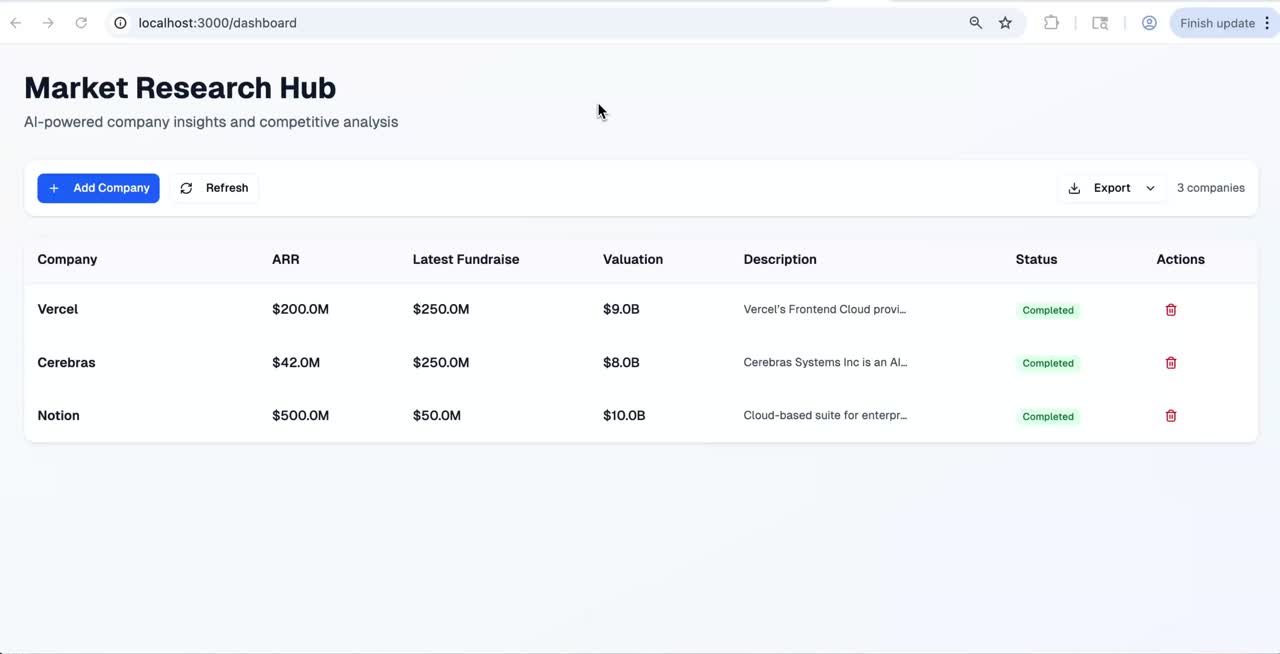Click the Company column header

tap(67, 259)
